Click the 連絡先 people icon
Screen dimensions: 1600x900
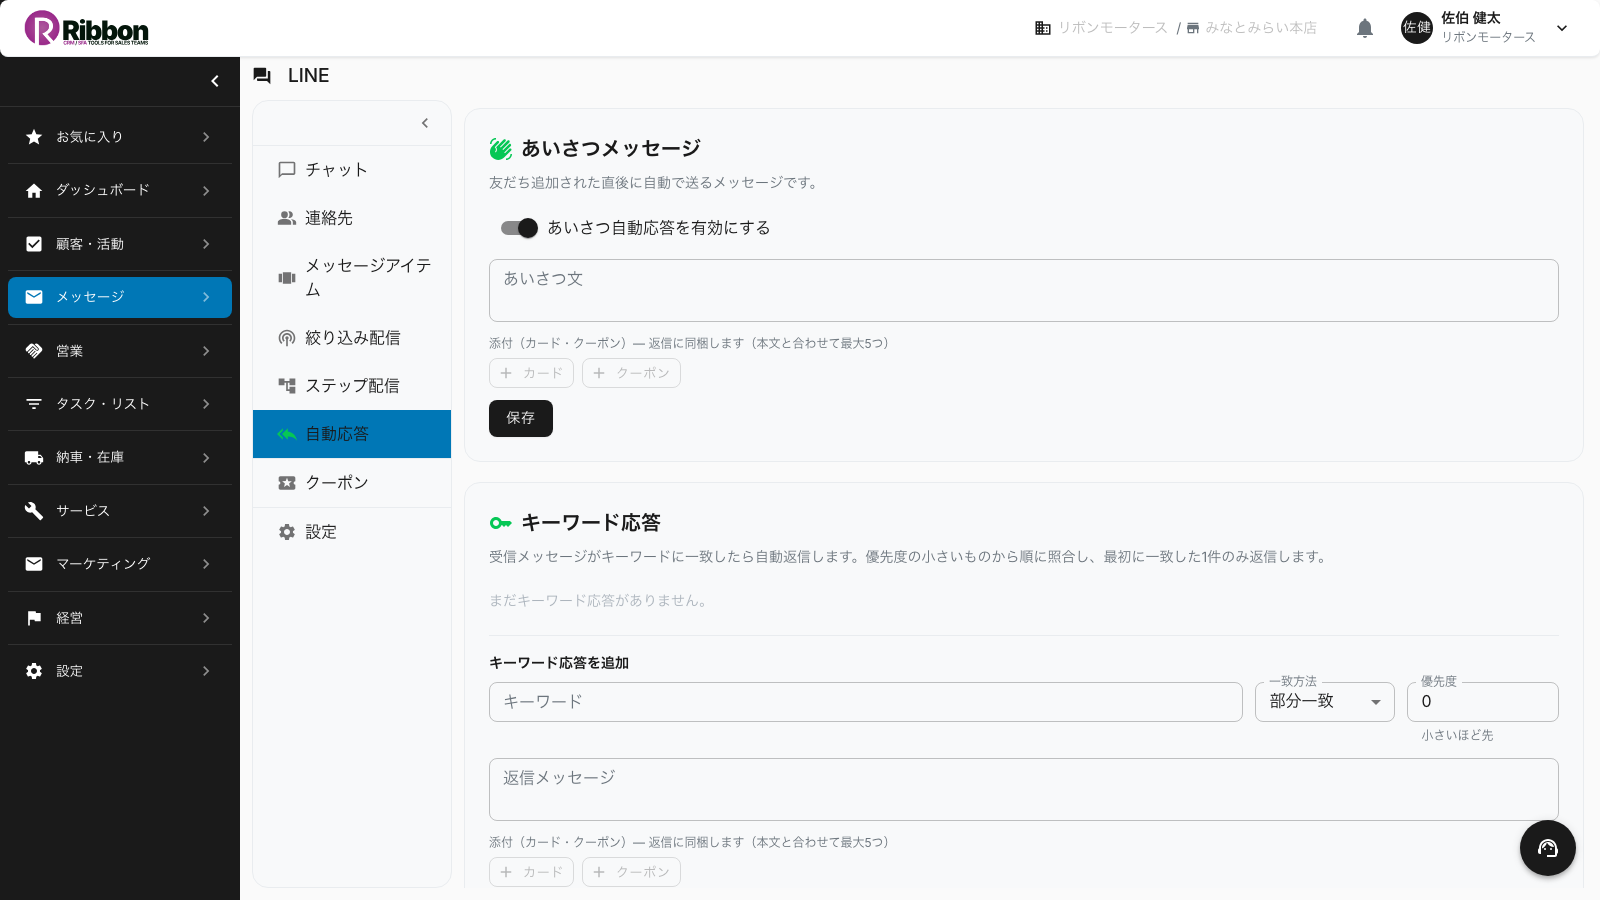click(x=287, y=218)
